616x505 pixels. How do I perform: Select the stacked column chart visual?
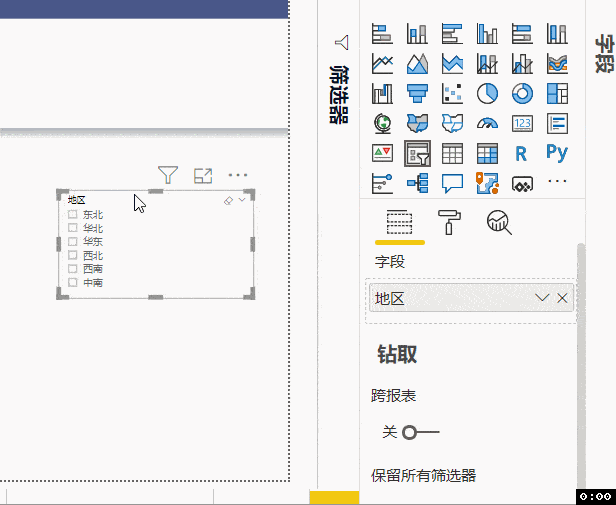[417, 33]
